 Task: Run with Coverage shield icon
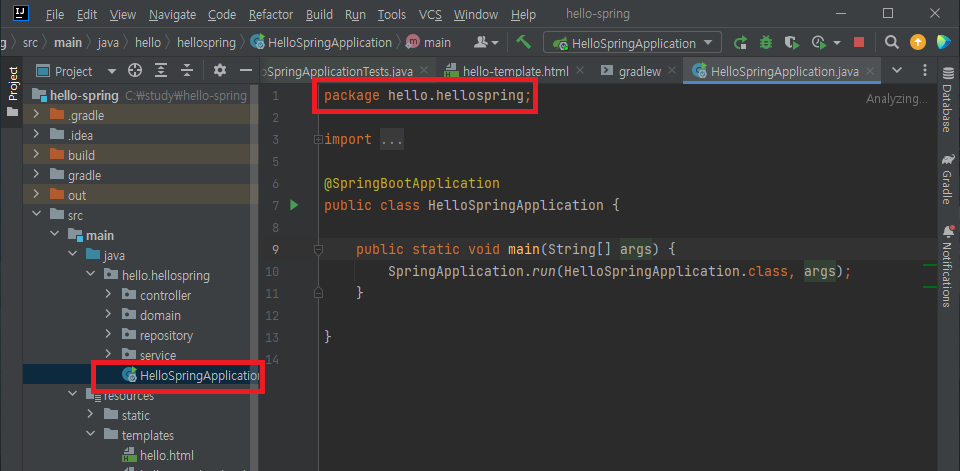click(x=792, y=43)
